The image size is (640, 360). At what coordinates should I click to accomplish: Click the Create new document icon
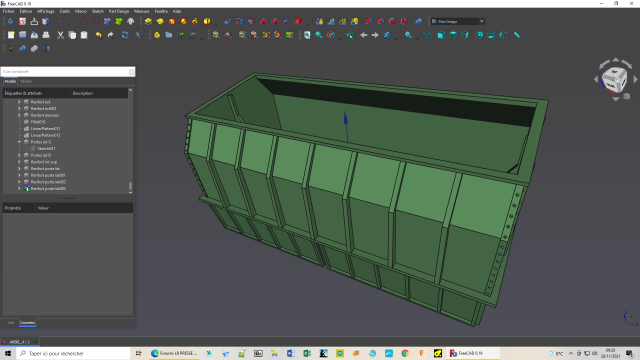(x=11, y=35)
